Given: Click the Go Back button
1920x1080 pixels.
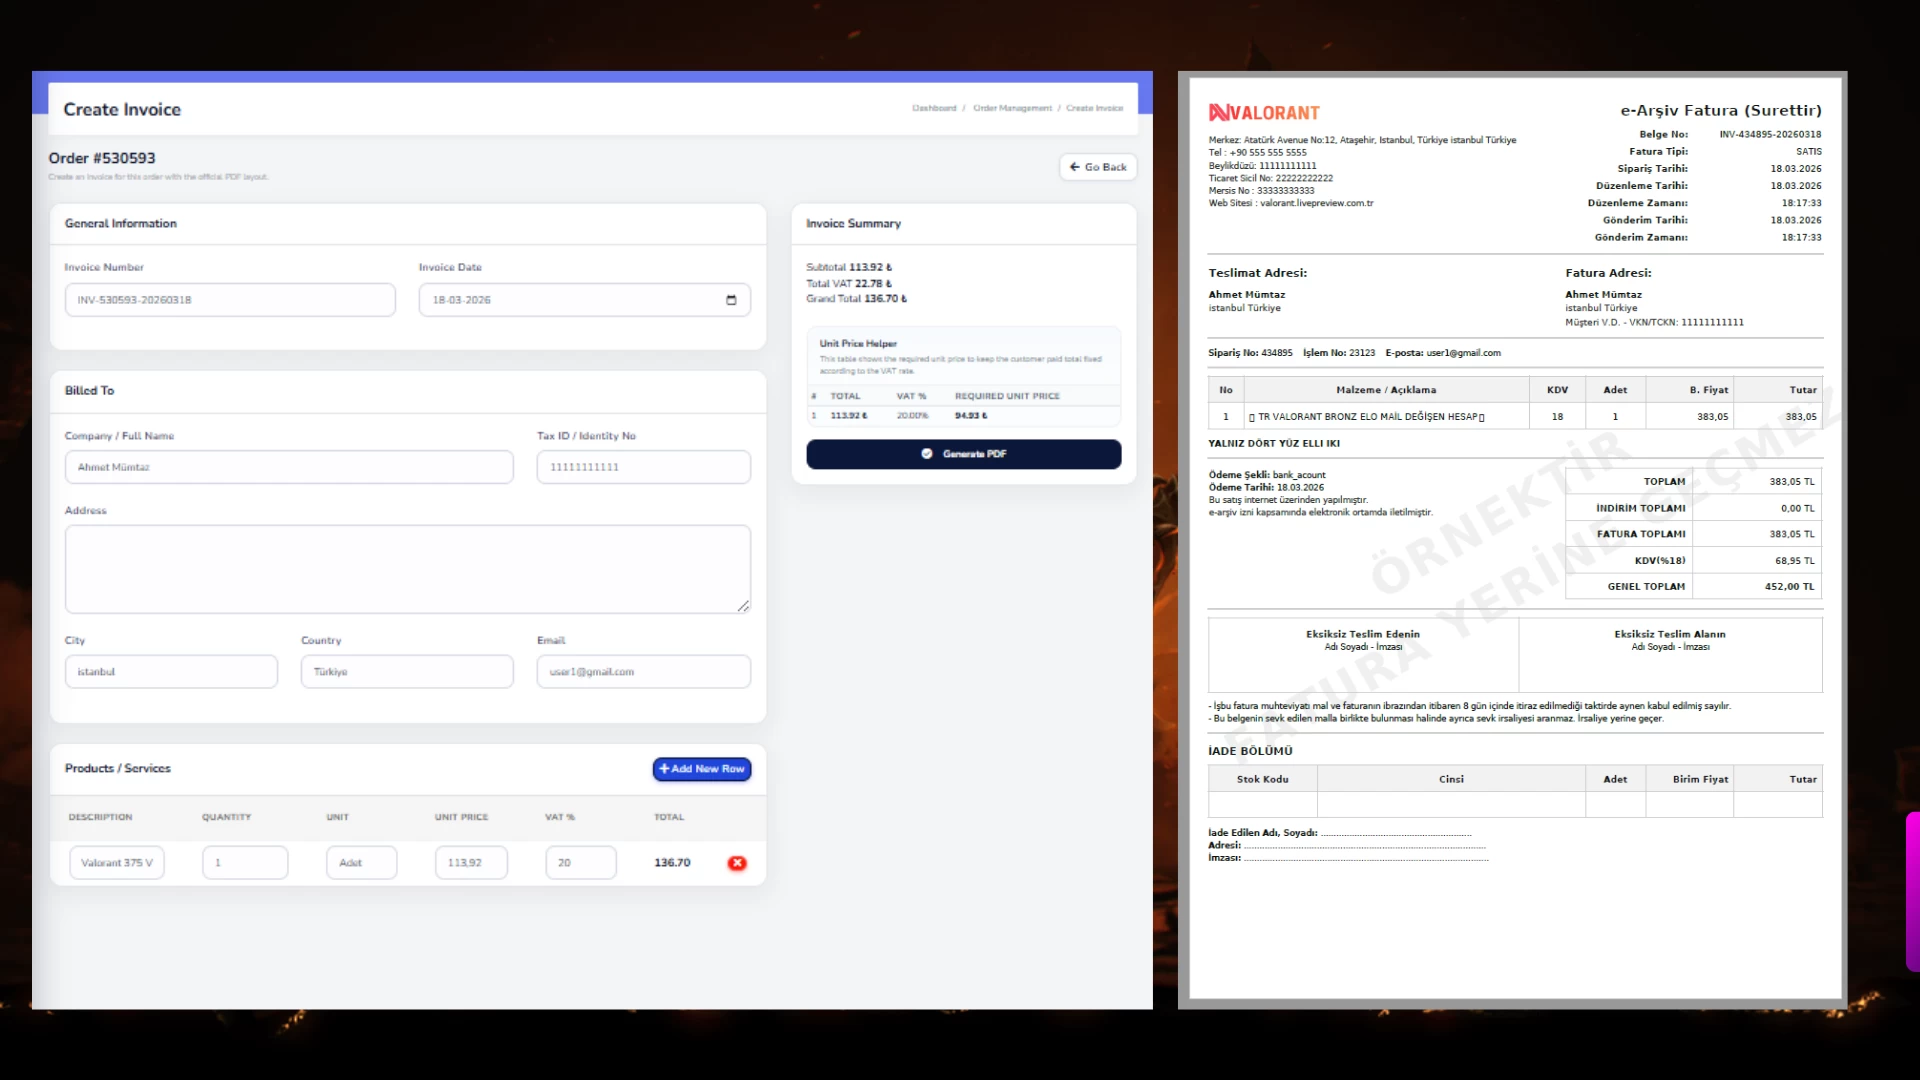Looking at the screenshot, I should point(1098,167).
